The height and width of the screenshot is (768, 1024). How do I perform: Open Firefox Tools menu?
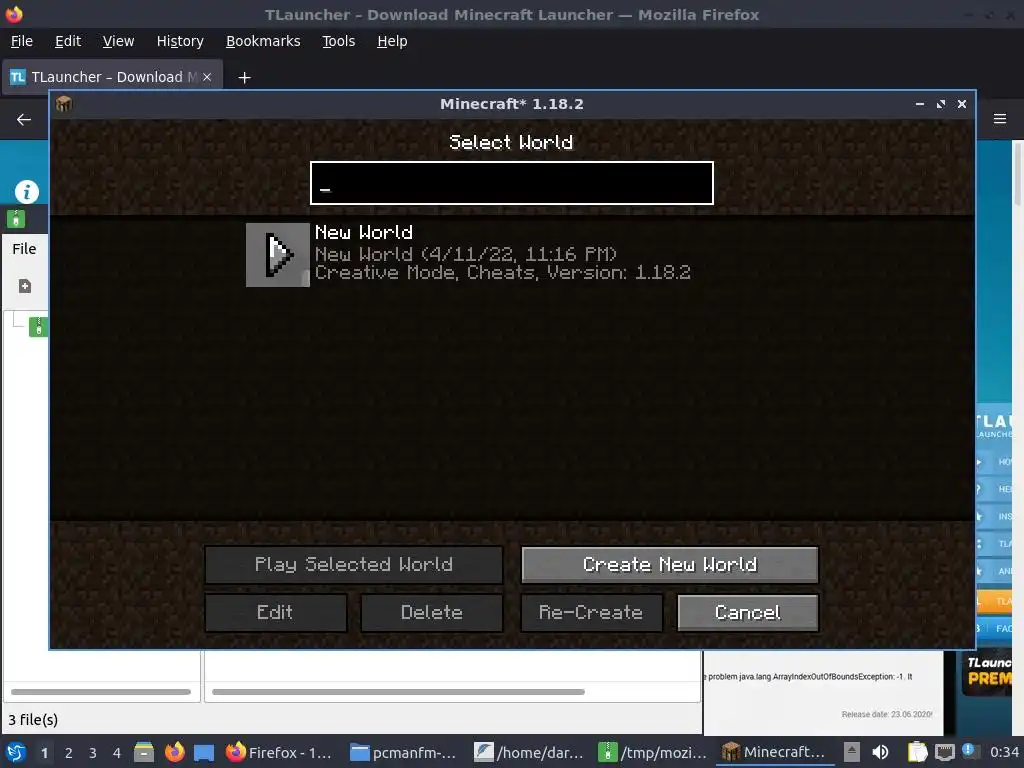(x=338, y=41)
